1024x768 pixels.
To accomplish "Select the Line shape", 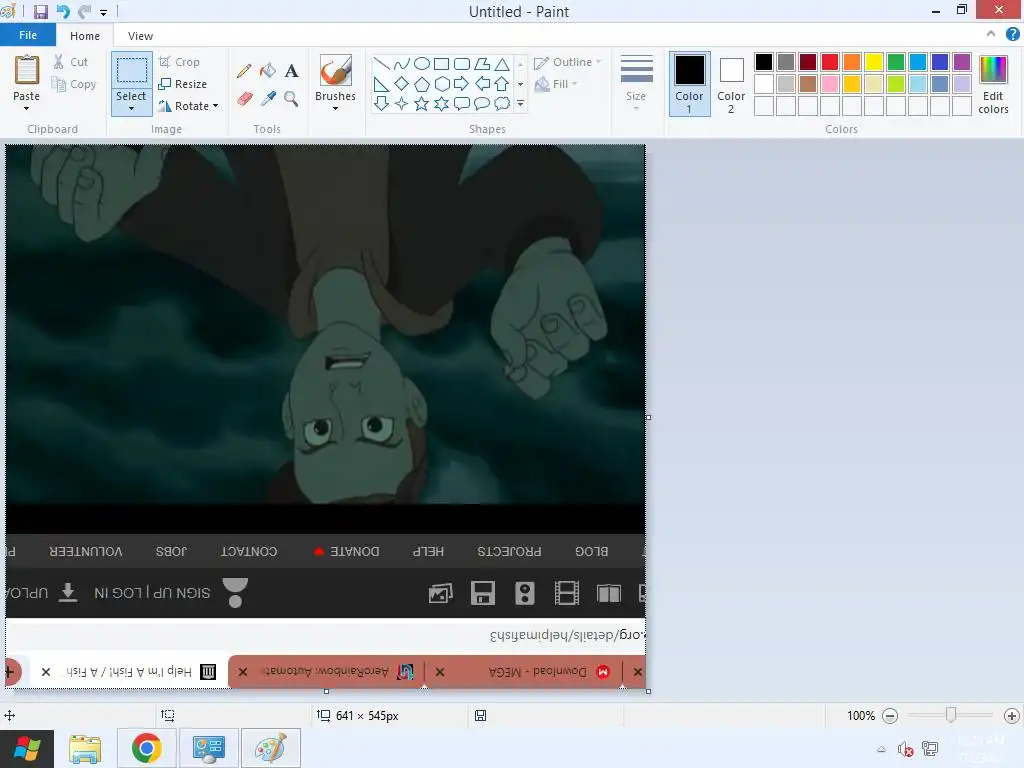I will (381, 64).
